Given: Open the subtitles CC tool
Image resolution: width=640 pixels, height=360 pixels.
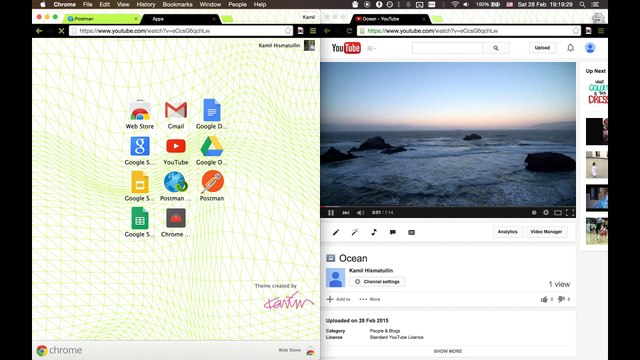Looking at the screenshot, I should pos(411,232).
